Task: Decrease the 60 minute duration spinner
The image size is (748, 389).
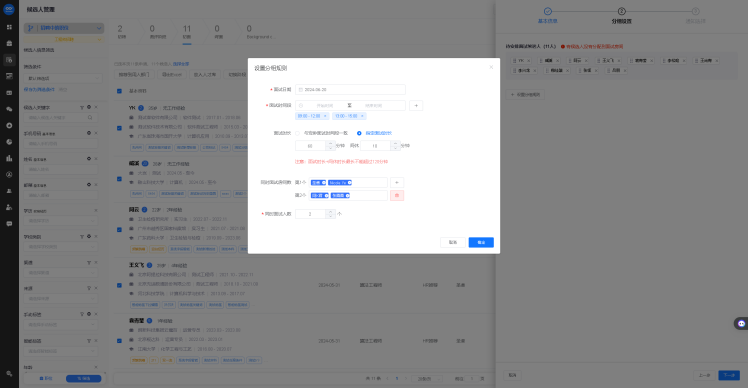Action: [330, 148]
